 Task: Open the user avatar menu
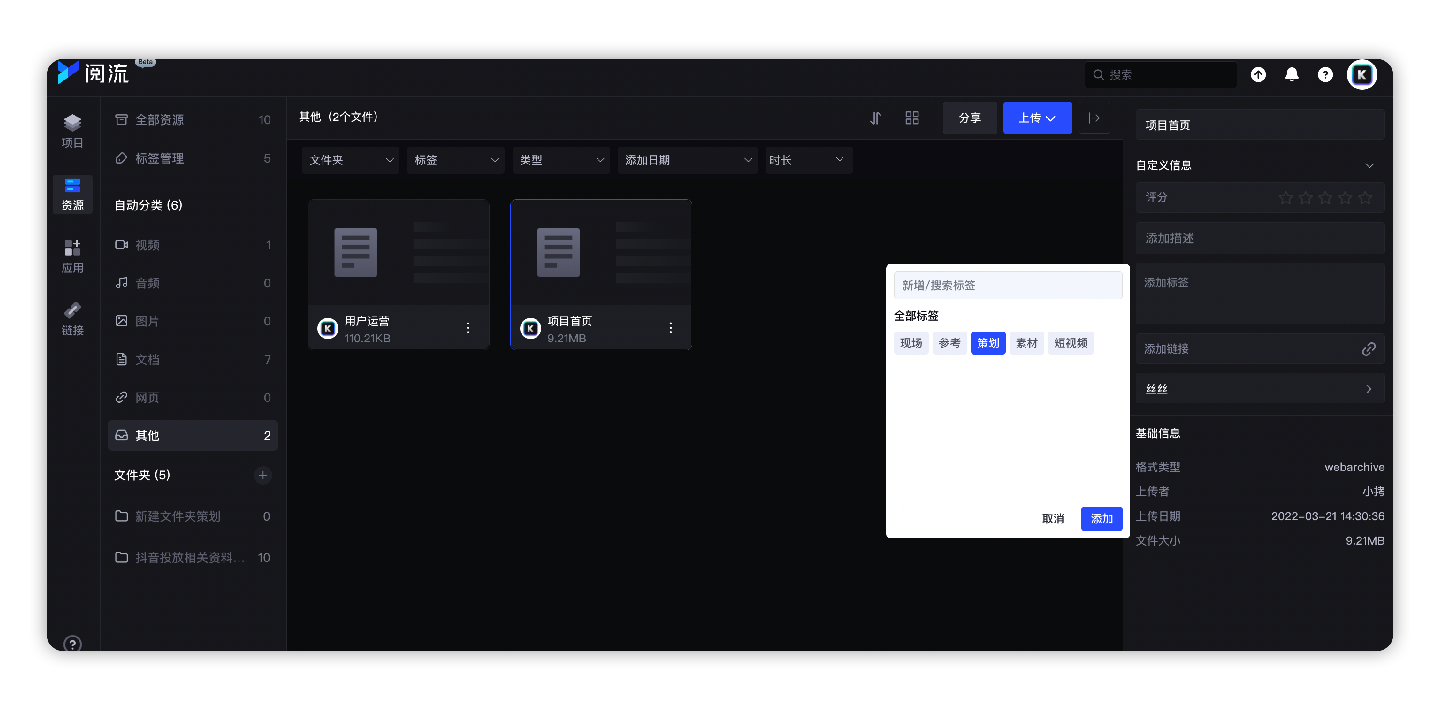[1362, 74]
